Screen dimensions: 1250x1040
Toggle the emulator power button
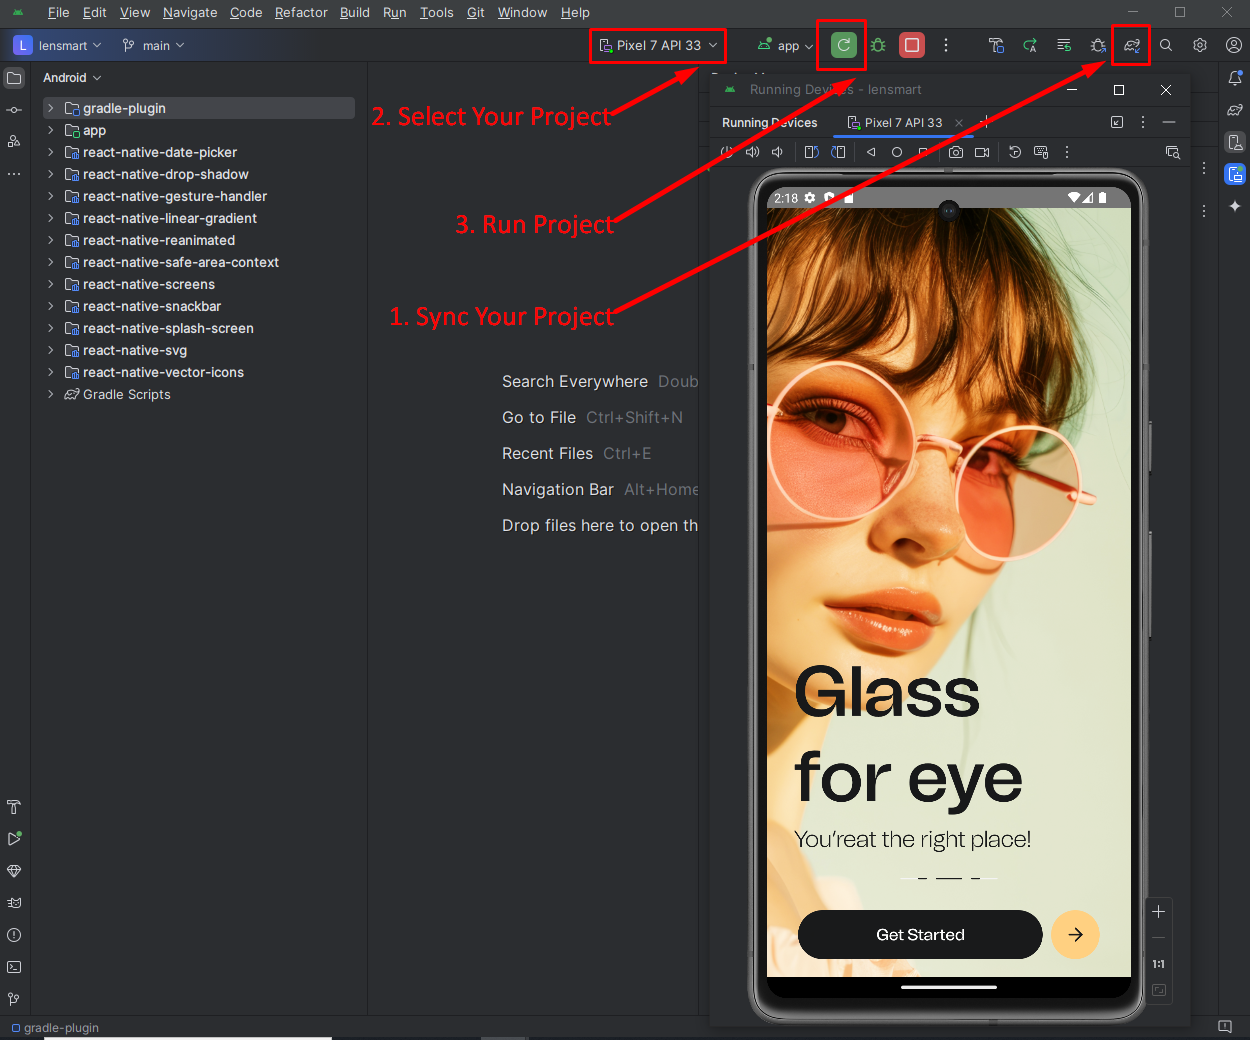pyautogui.click(x=727, y=152)
